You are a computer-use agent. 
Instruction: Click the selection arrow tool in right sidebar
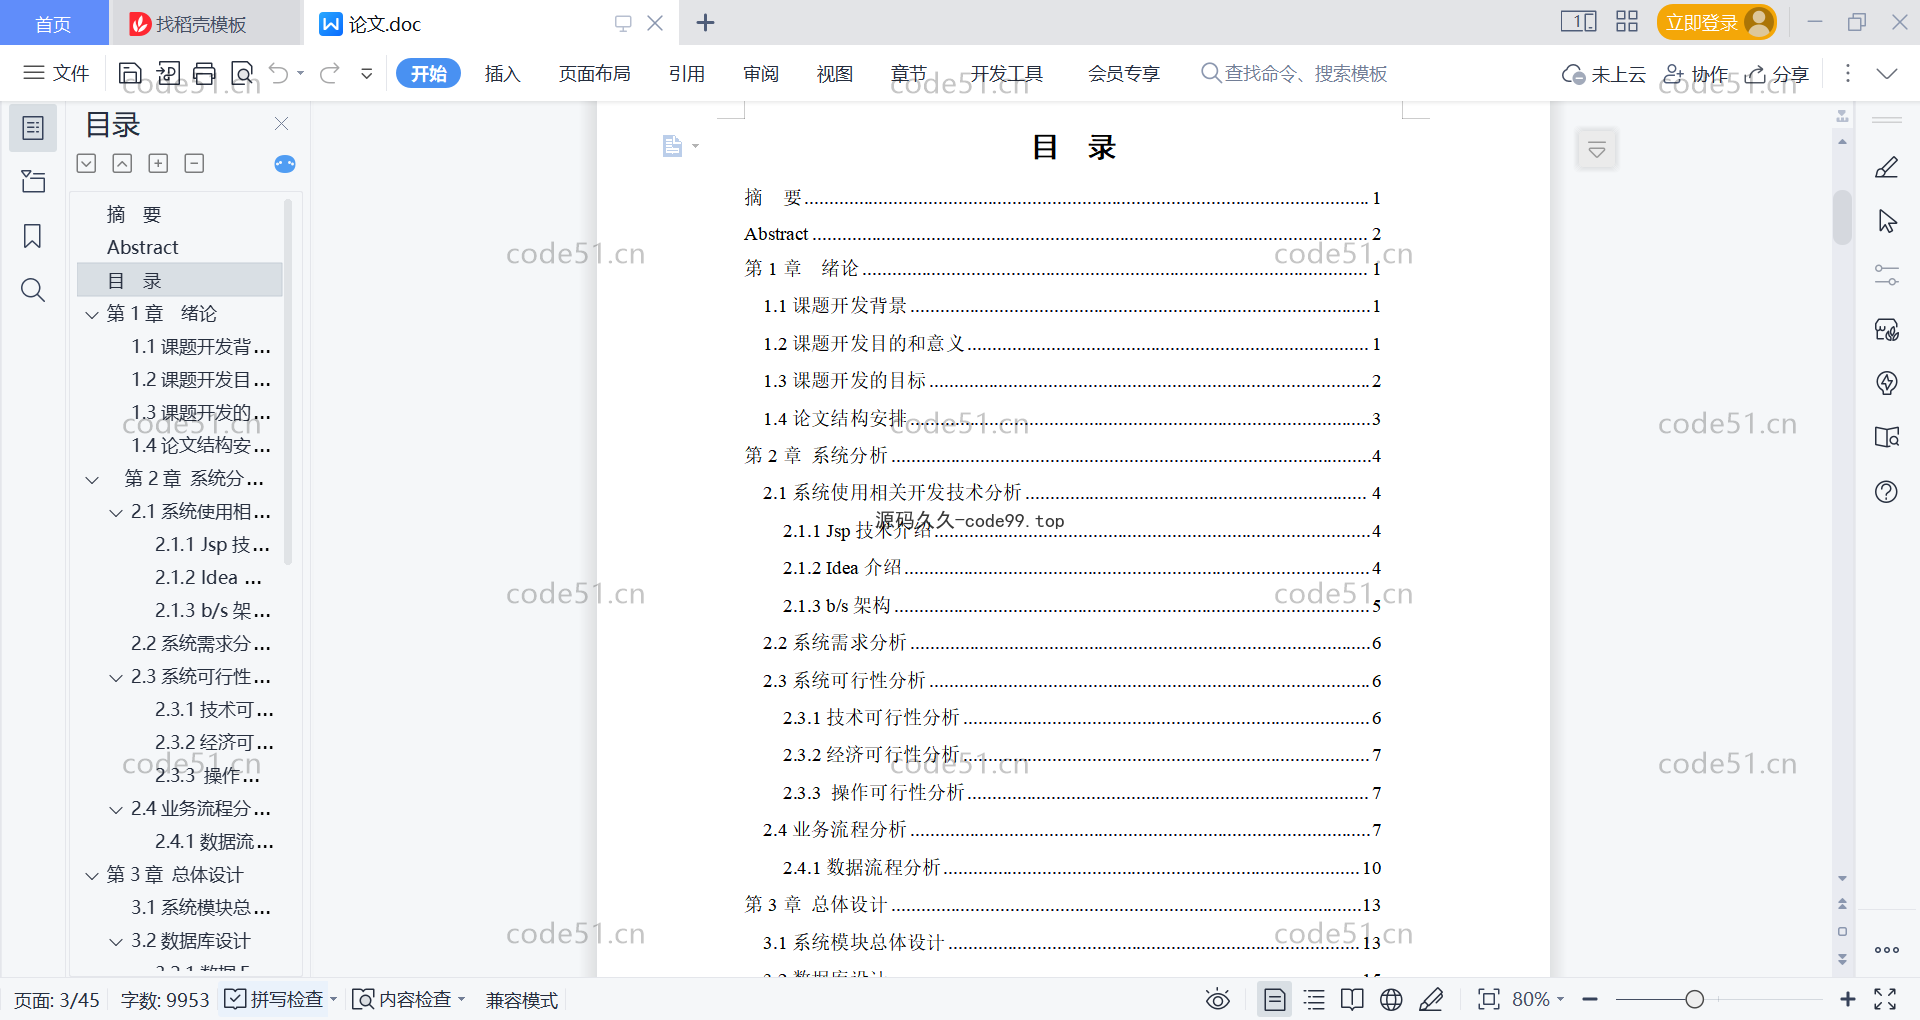(x=1887, y=221)
